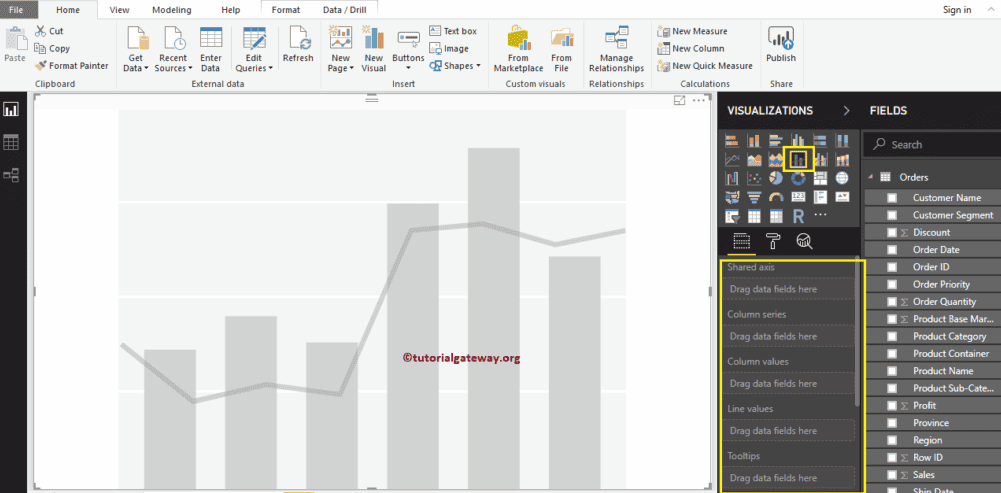Select the Multi-row card visual
Image resolution: width=1001 pixels, height=493 pixels.
click(820, 197)
